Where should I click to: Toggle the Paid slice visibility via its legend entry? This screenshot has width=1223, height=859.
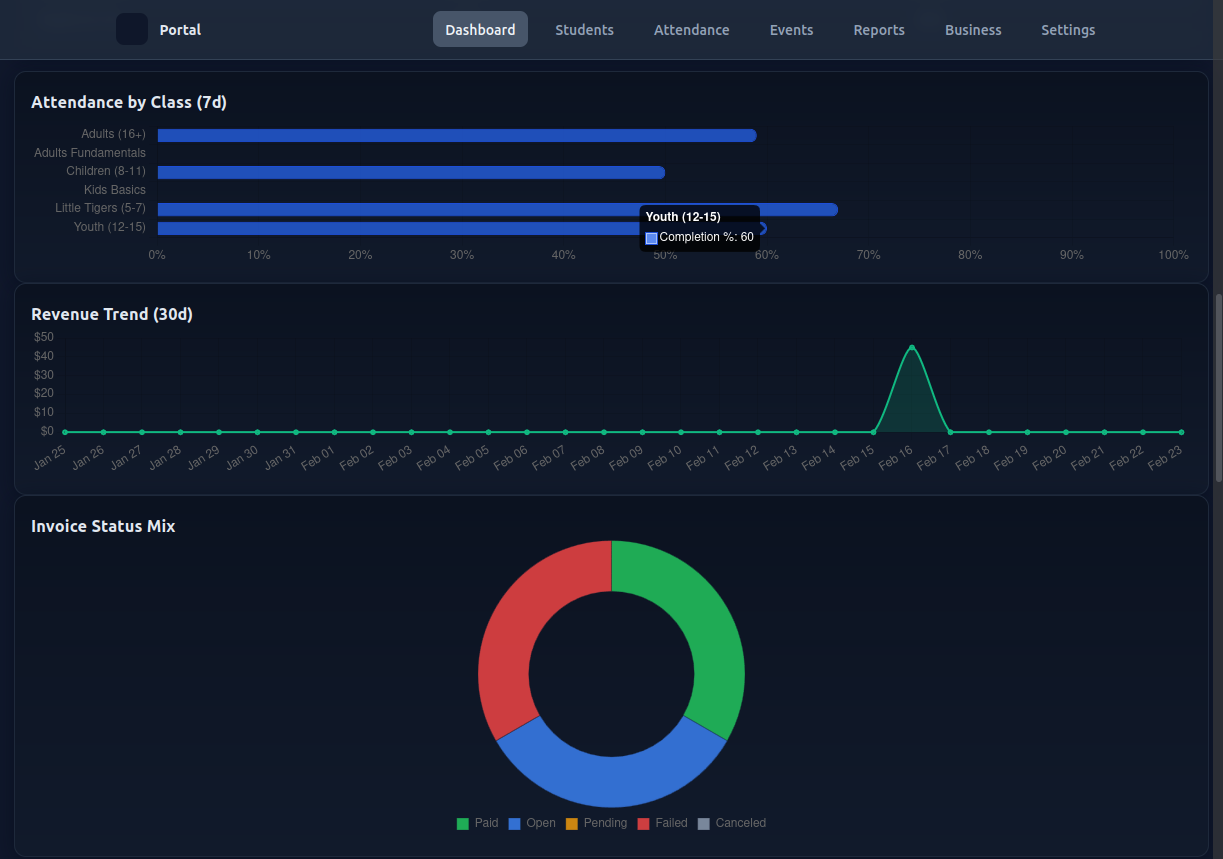pyautogui.click(x=478, y=823)
